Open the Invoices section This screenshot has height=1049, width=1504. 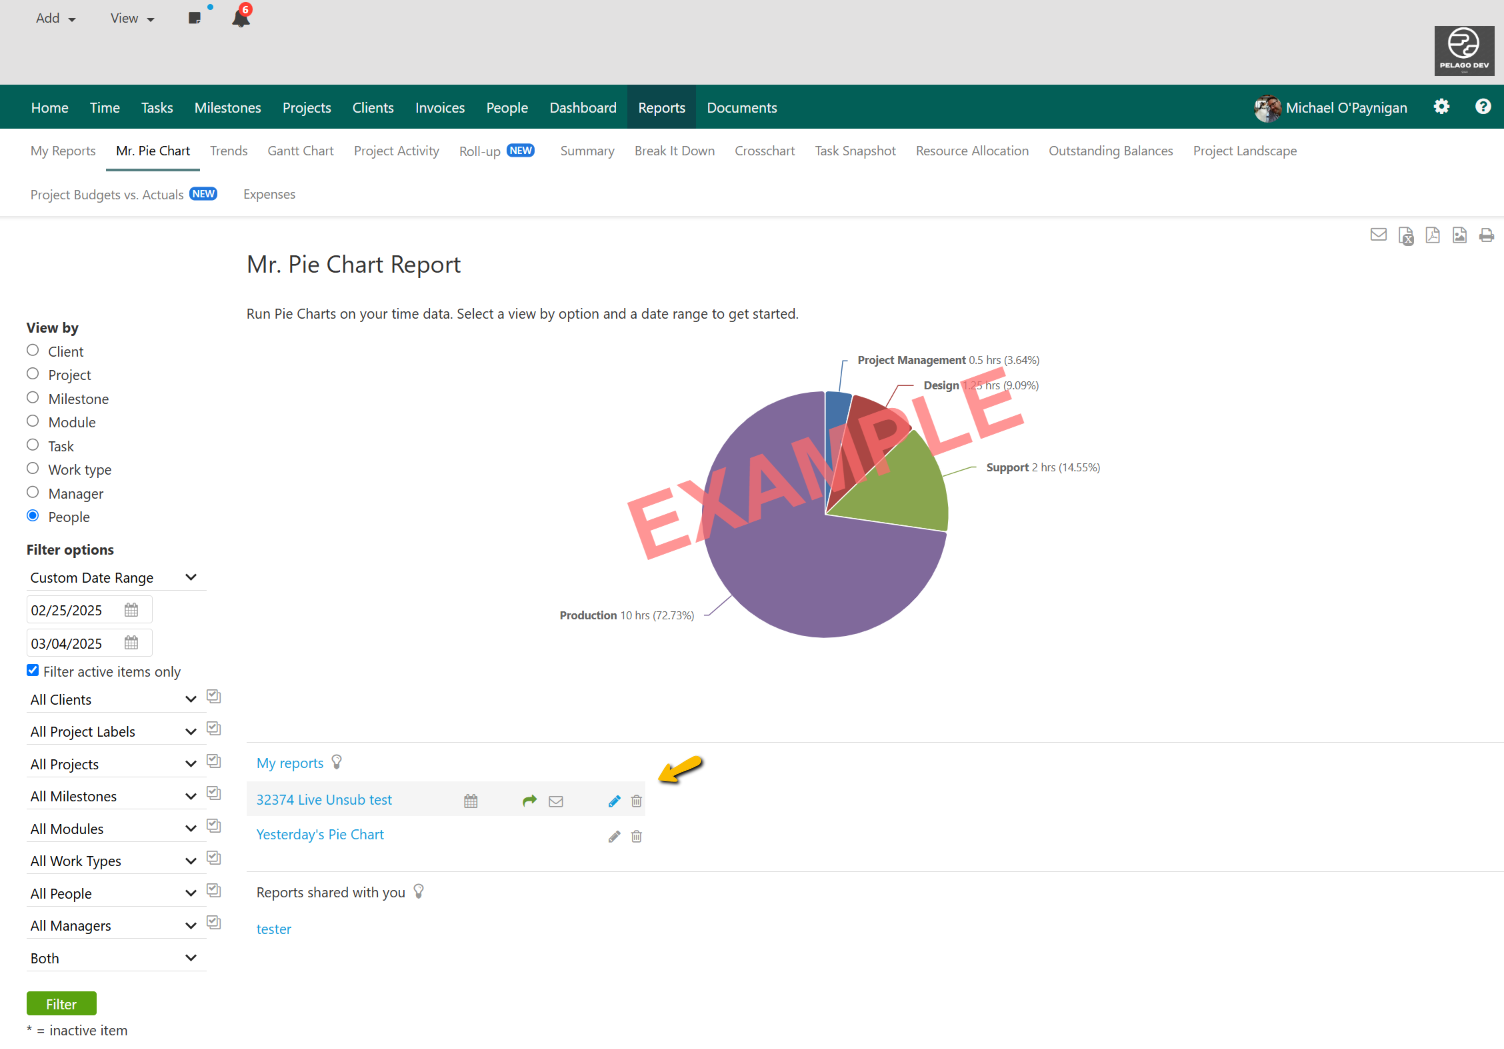point(440,107)
